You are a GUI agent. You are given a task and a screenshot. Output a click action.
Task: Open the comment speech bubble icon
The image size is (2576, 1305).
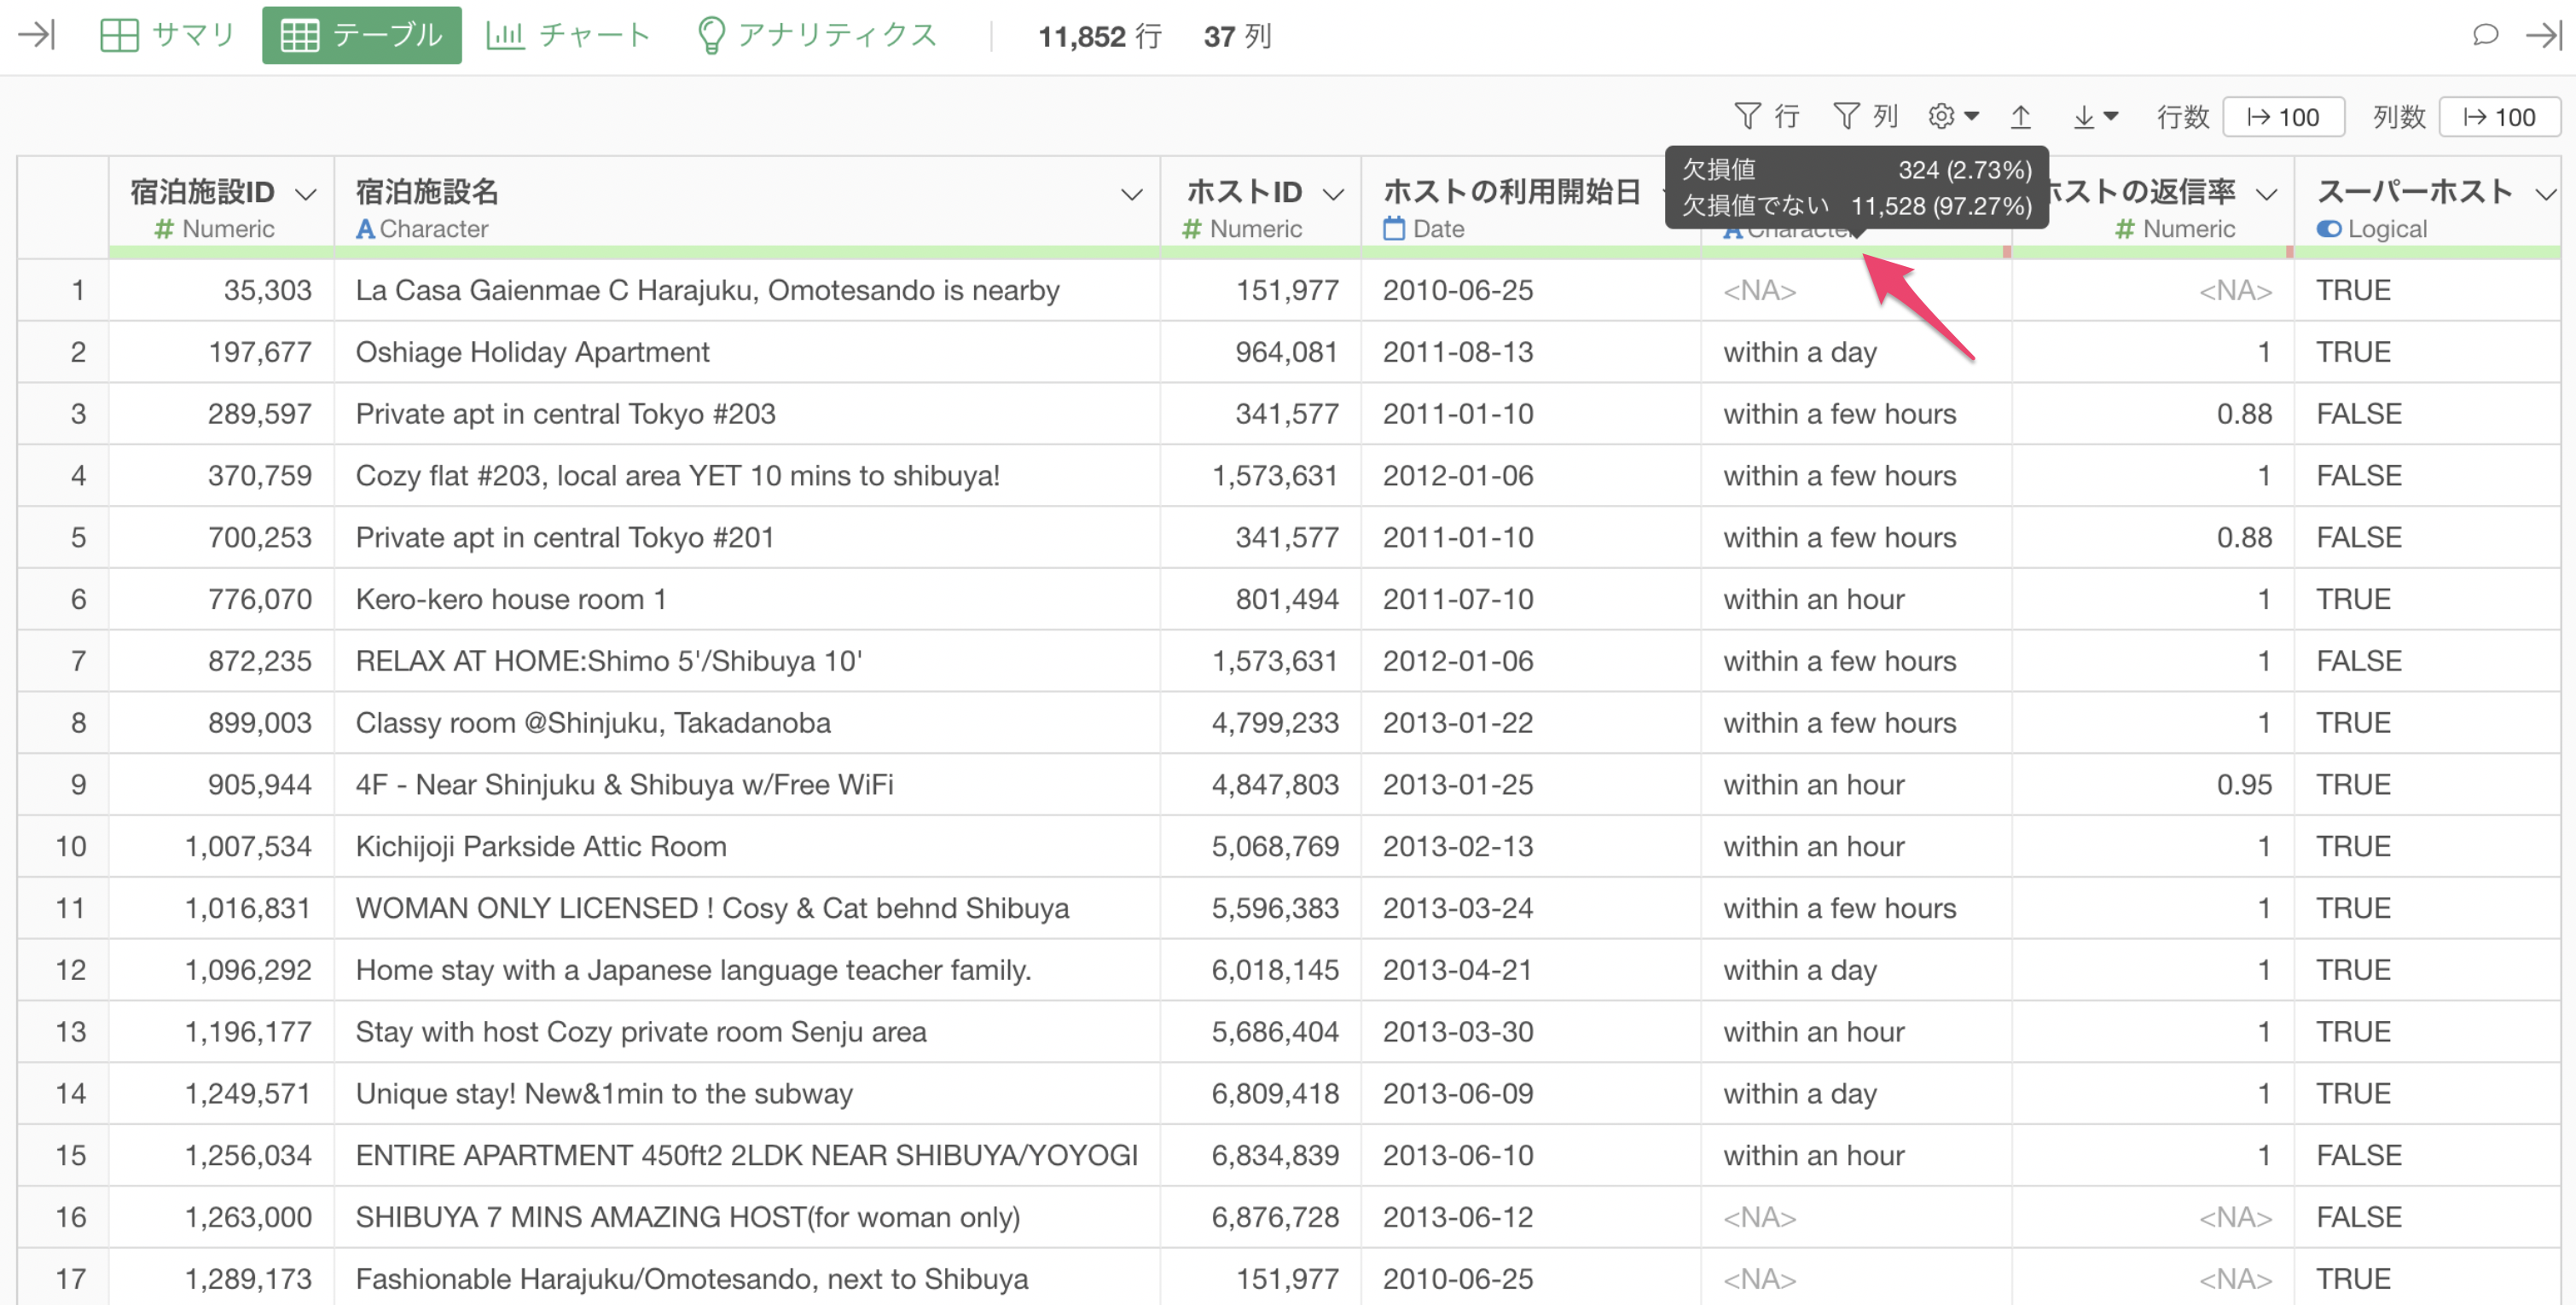click(x=2485, y=36)
